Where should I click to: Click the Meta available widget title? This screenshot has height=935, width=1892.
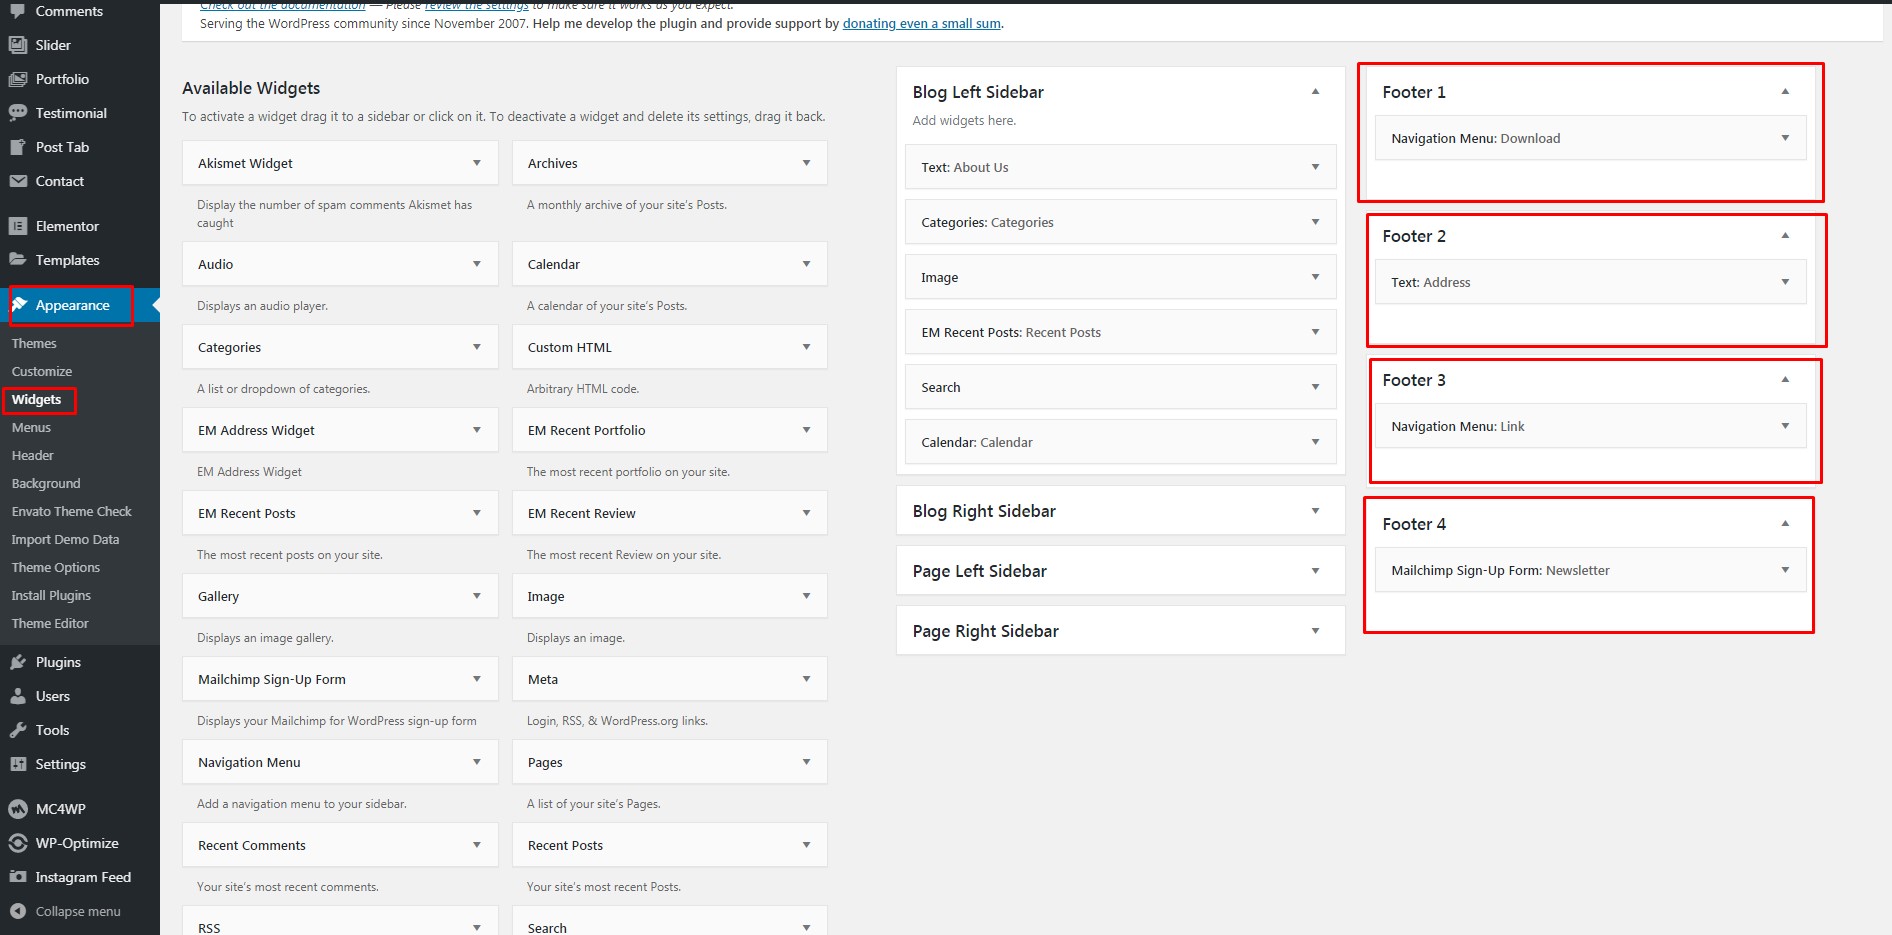click(543, 679)
